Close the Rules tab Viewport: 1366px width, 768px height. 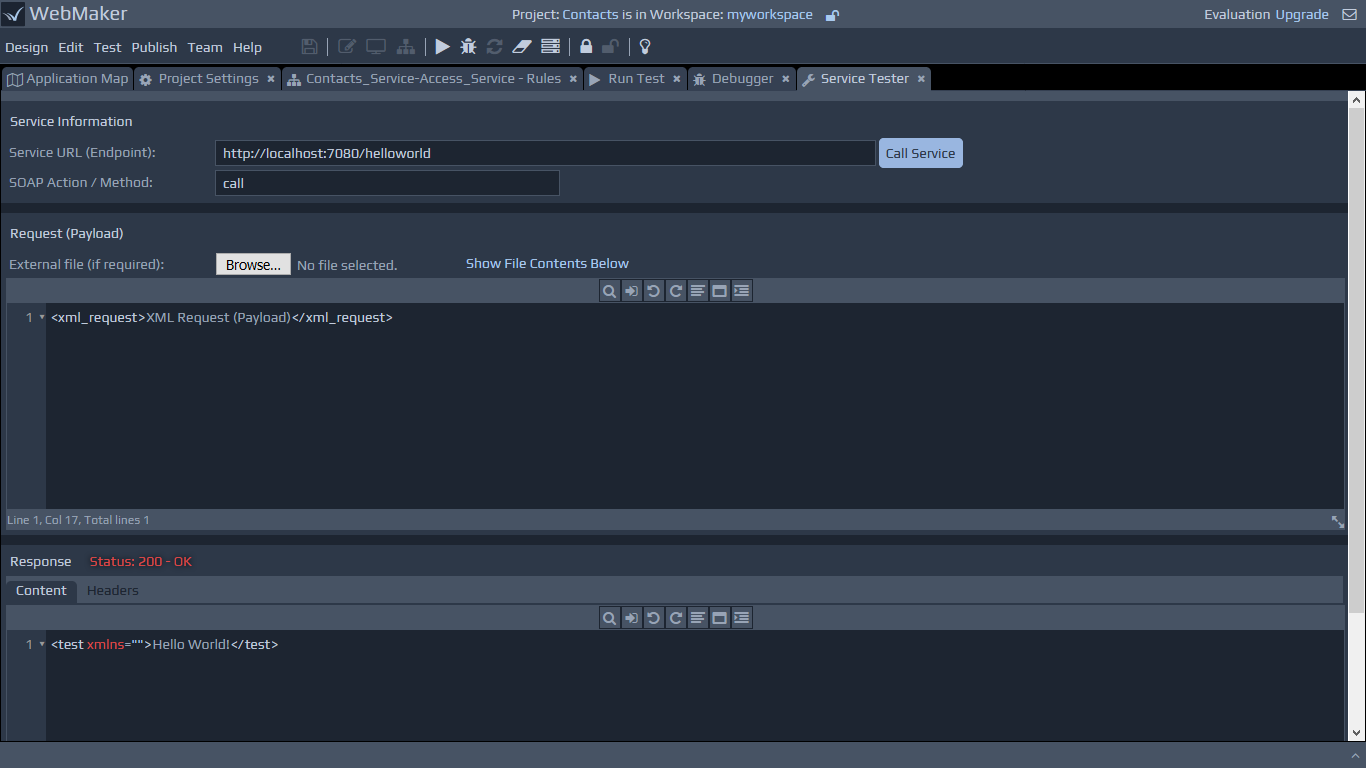[x=573, y=79]
